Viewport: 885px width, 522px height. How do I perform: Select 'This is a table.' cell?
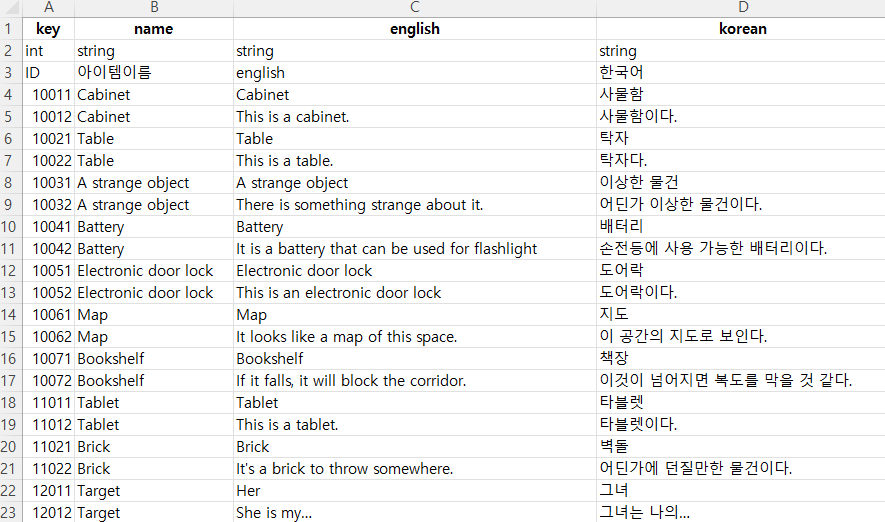pos(415,161)
